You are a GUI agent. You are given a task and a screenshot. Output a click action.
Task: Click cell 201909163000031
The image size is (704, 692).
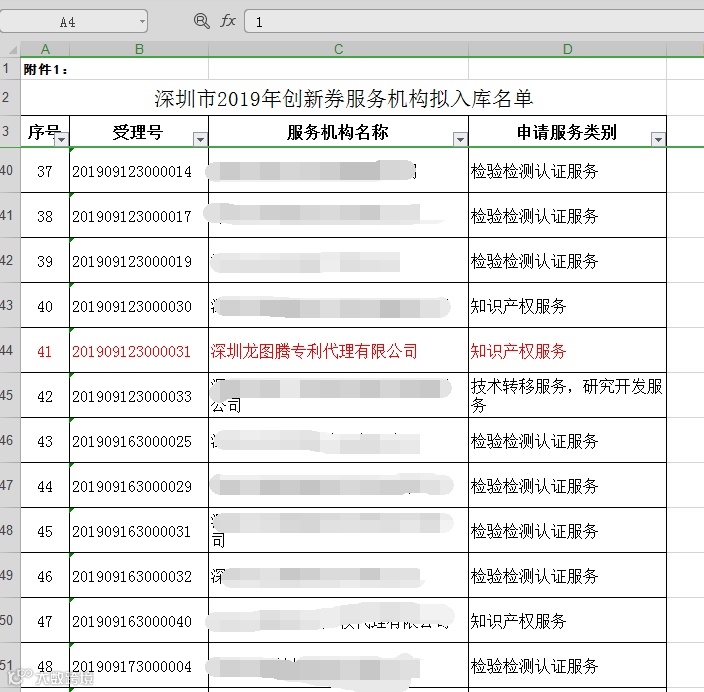pyautogui.click(x=139, y=531)
